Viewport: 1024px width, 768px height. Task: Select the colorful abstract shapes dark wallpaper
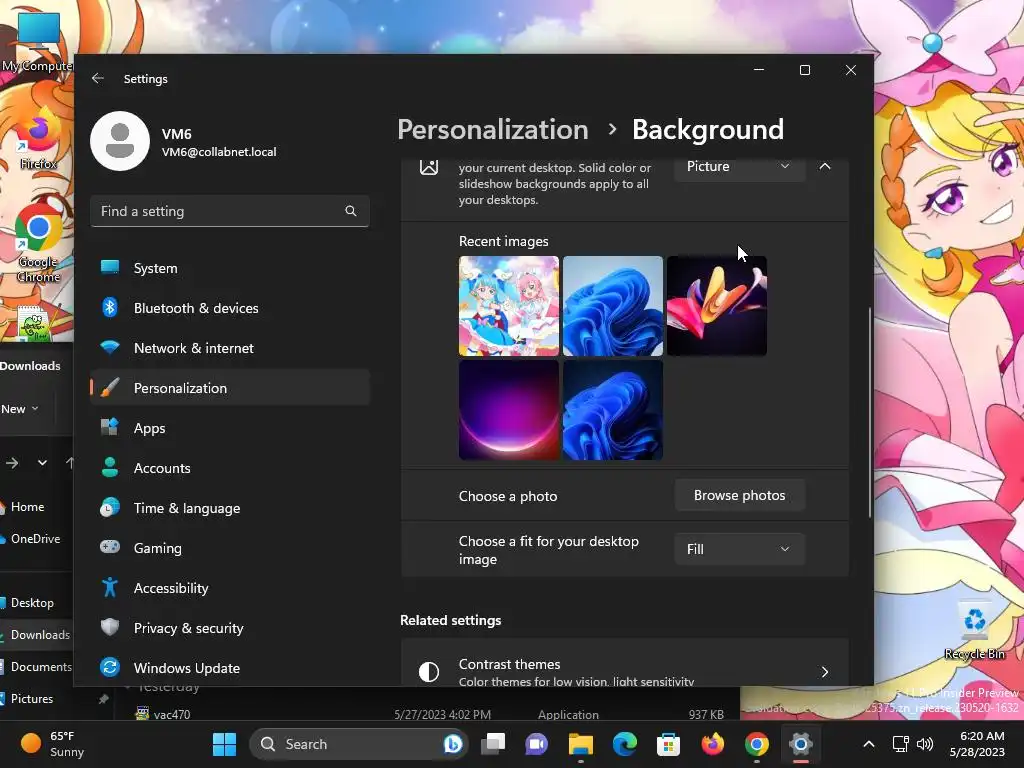pyautogui.click(x=716, y=306)
